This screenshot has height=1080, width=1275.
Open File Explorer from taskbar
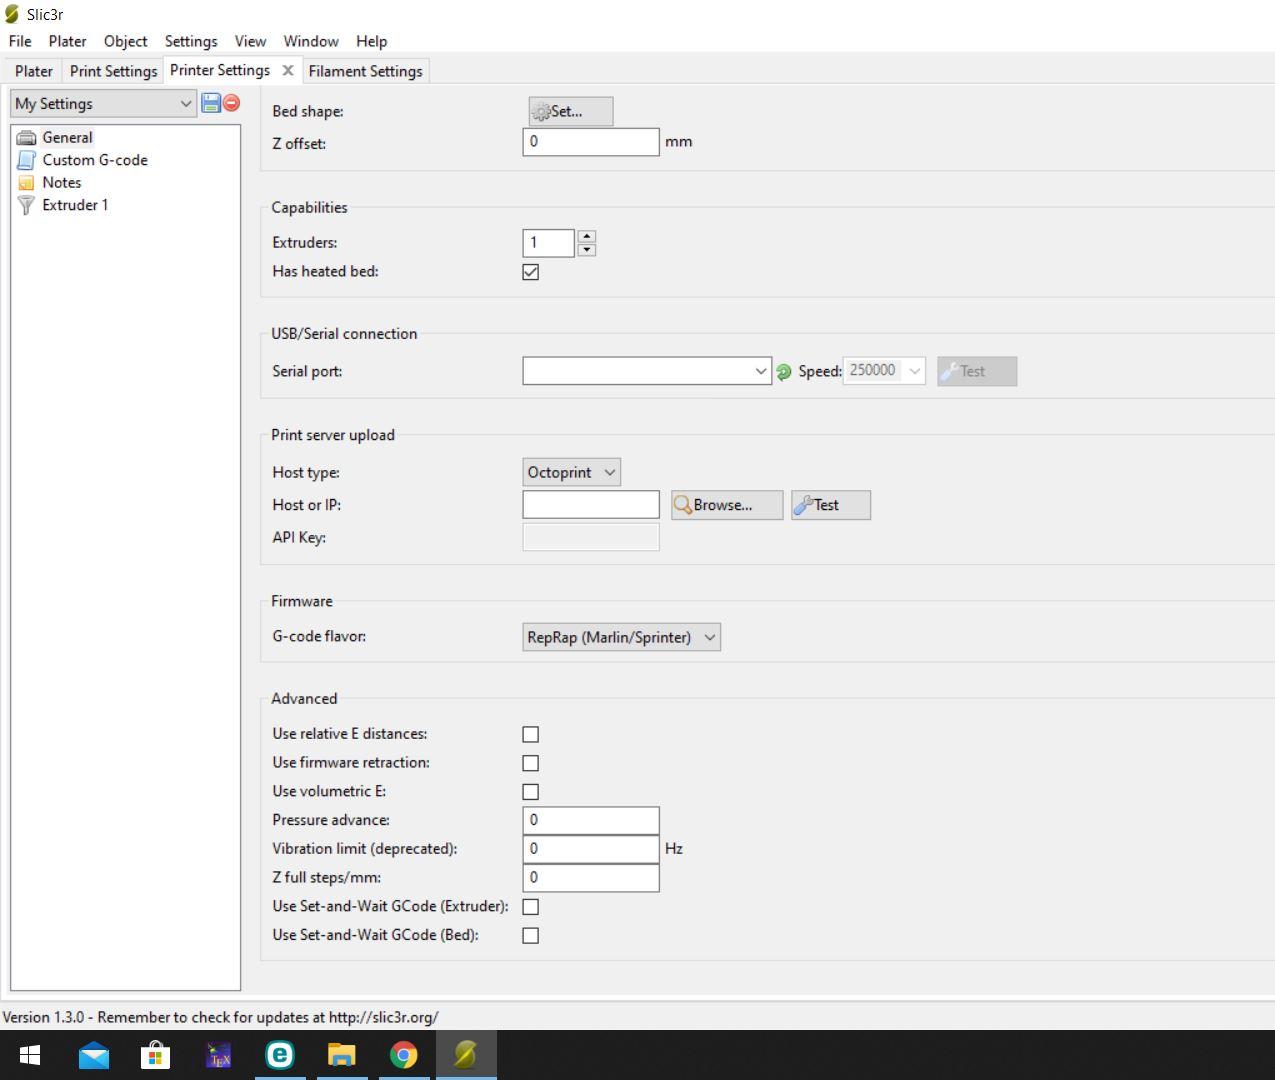pyautogui.click(x=342, y=1055)
